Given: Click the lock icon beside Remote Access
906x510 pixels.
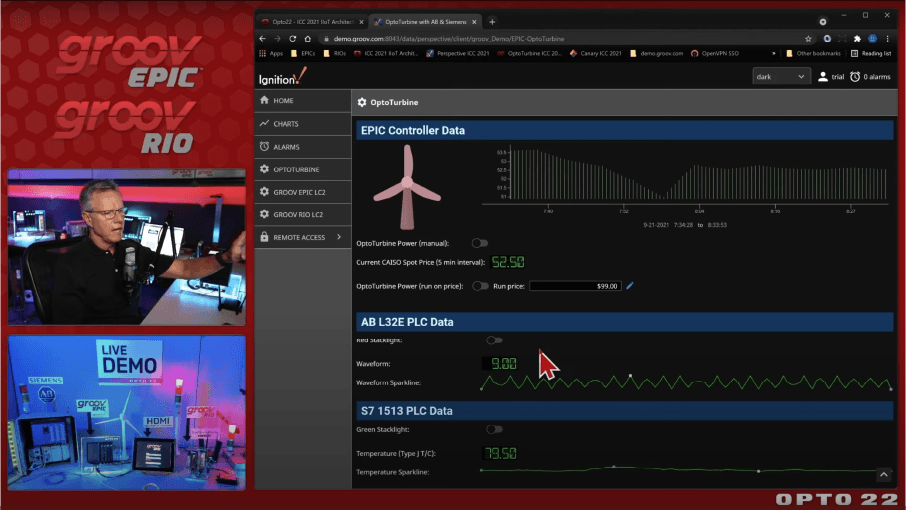Looking at the screenshot, I should pos(264,237).
